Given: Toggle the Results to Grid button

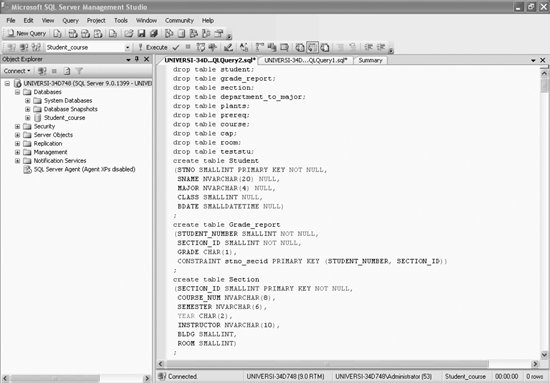Looking at the screenshot, I should click(x=312, y=47).
